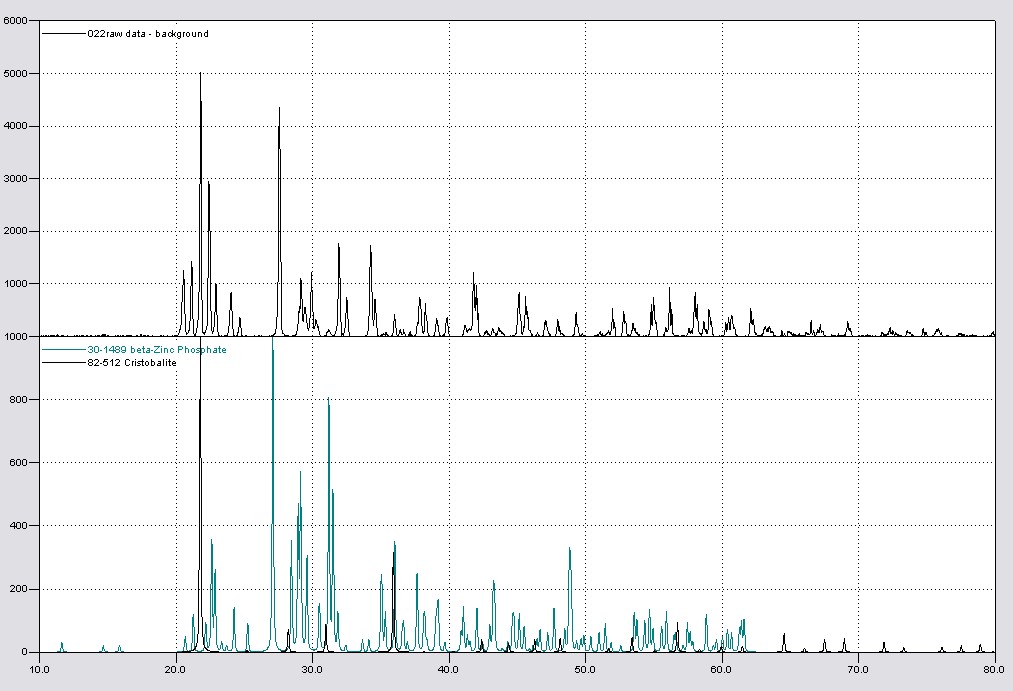
Task: Click the 50.0 x-axis label
Action: point(585,670)
